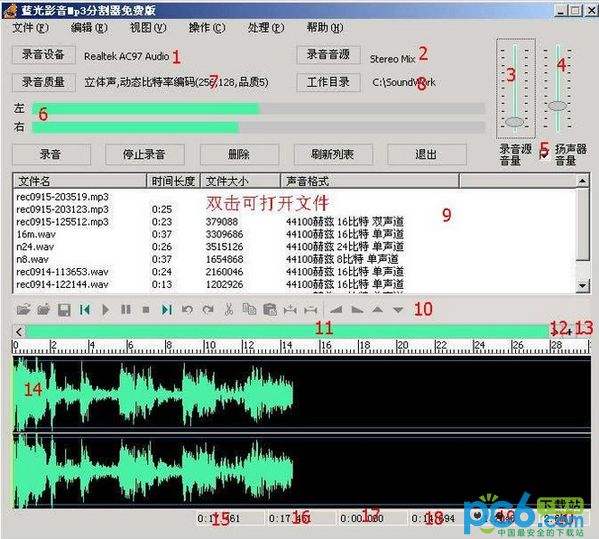Screen dimensions: 599x539
Task: Play the loaded audio
Action: click(106, 309)
